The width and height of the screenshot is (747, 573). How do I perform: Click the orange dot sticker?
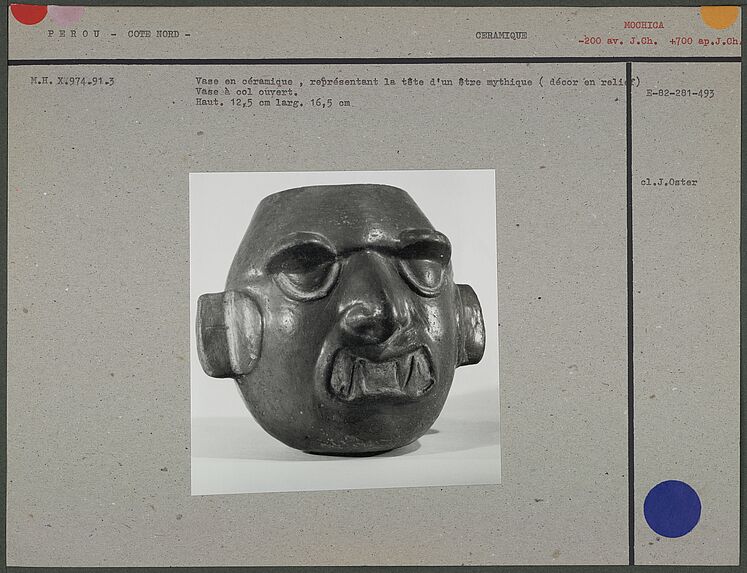719,17
